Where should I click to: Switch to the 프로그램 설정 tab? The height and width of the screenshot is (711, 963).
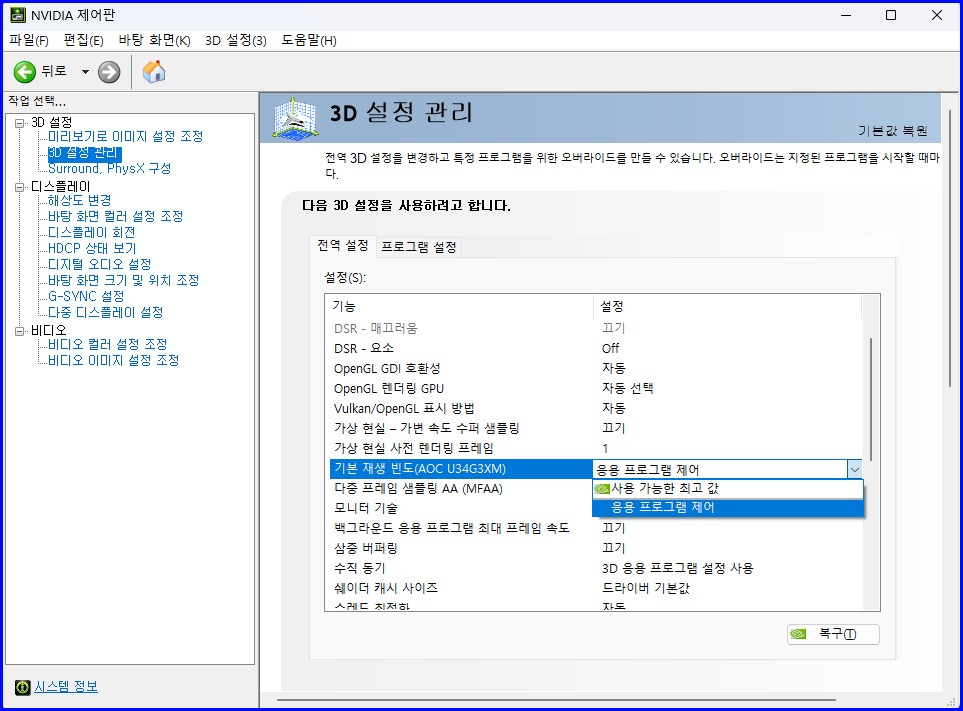pos(419,247)
